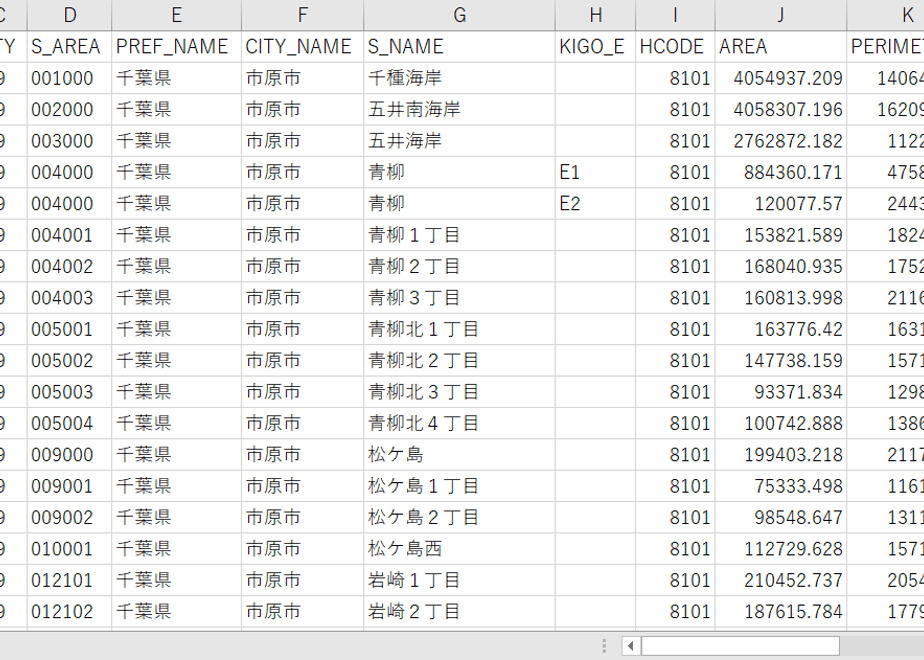Screen dimensions: 924x660
Task: Click the 青柳北４丁目 cell
Action: [460, 423]
